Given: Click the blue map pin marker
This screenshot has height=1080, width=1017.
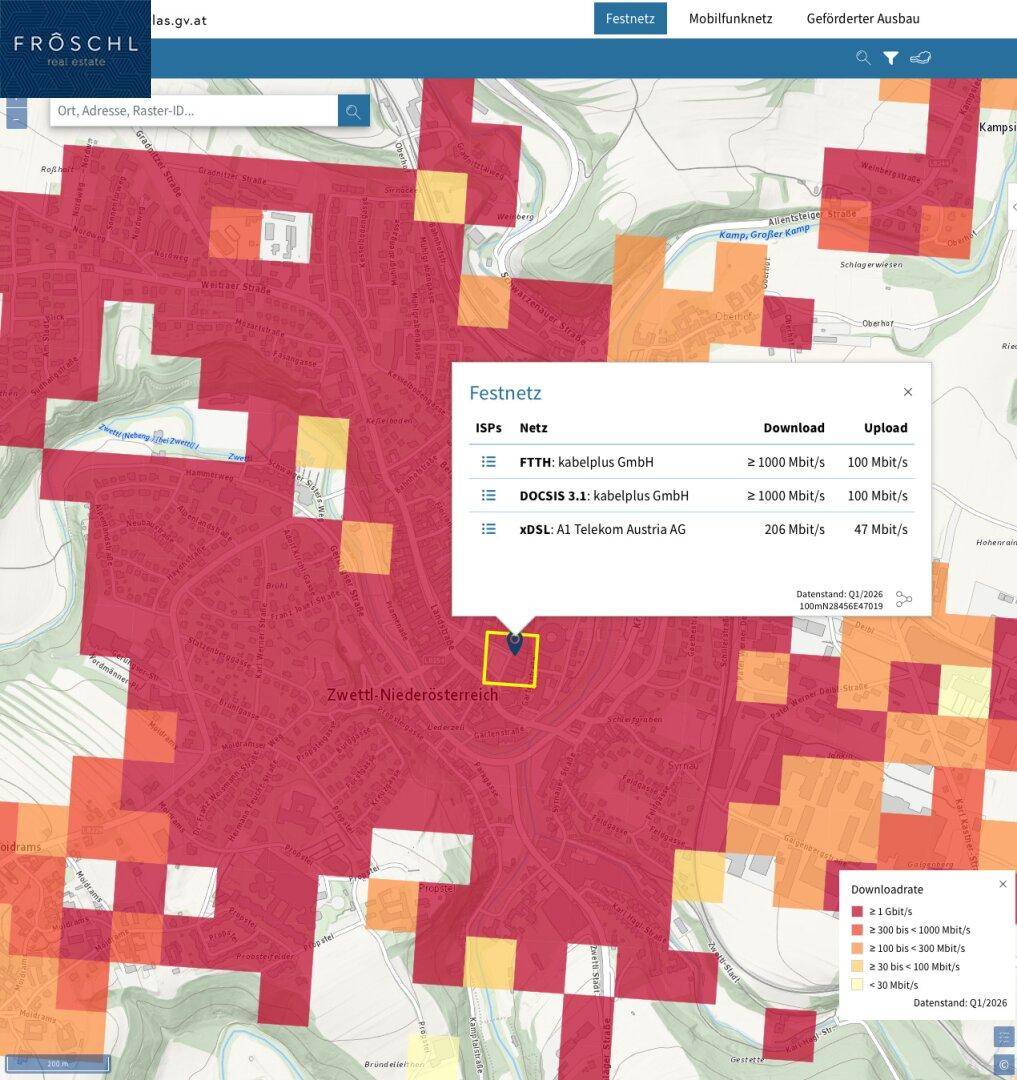Looking at the screenshot, I should (514, 643).
